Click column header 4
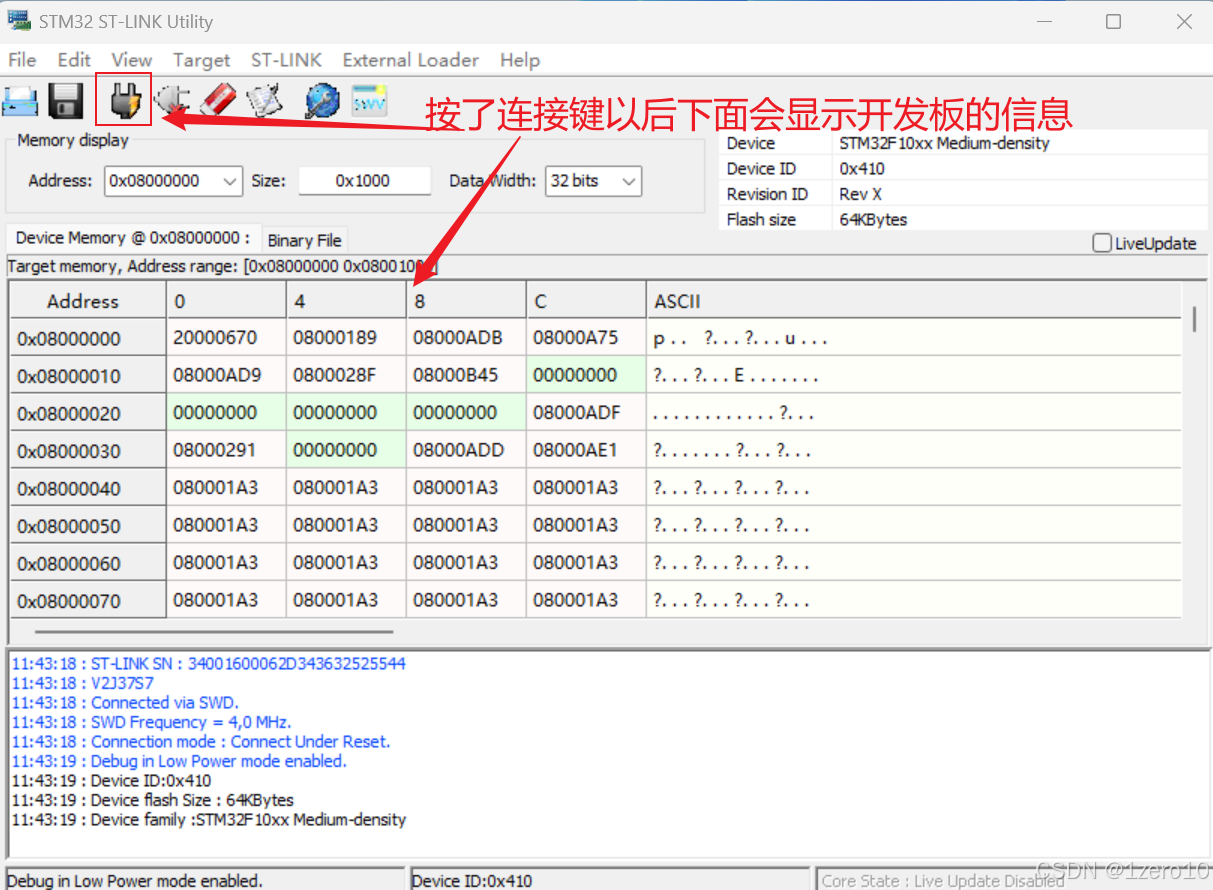This screenshot has height=890, width=1213. tap(347, 301)
